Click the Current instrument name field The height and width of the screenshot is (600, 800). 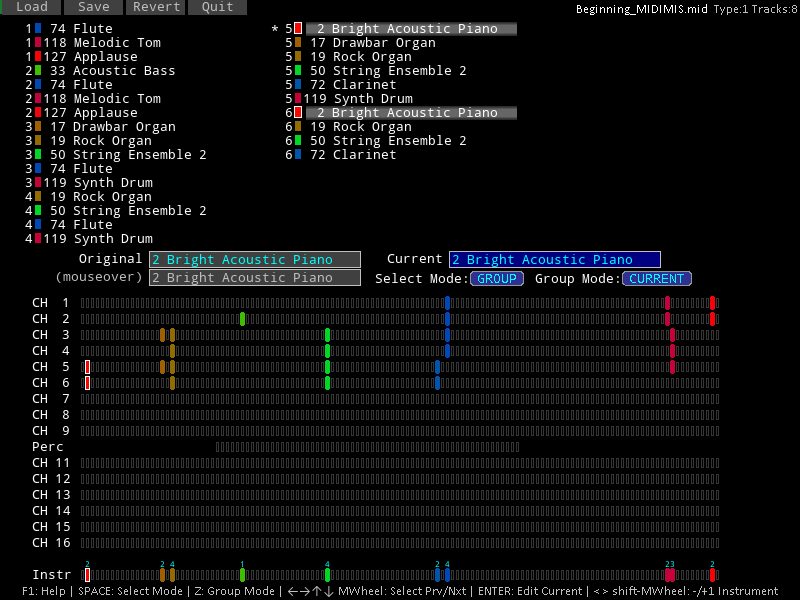coord(554,260)
